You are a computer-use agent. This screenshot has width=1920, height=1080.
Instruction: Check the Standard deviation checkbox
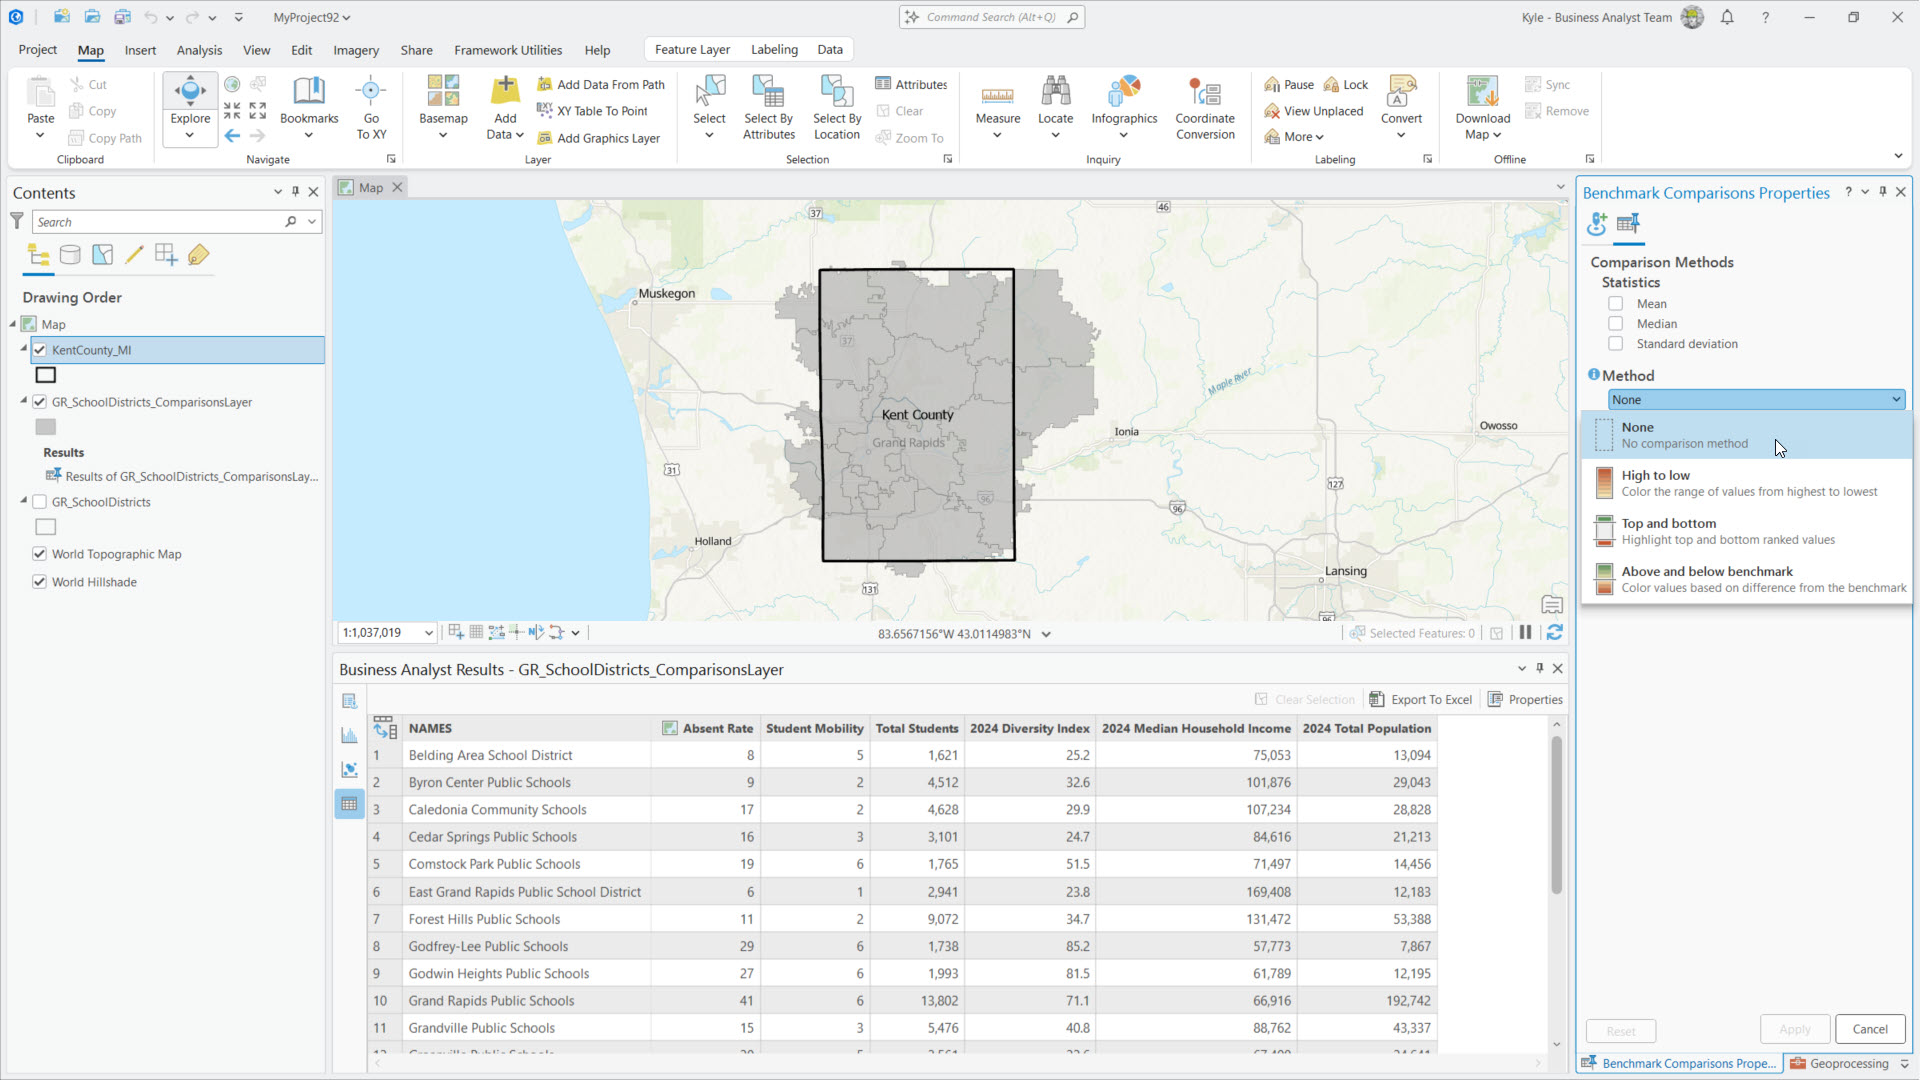click(1615, 344)
